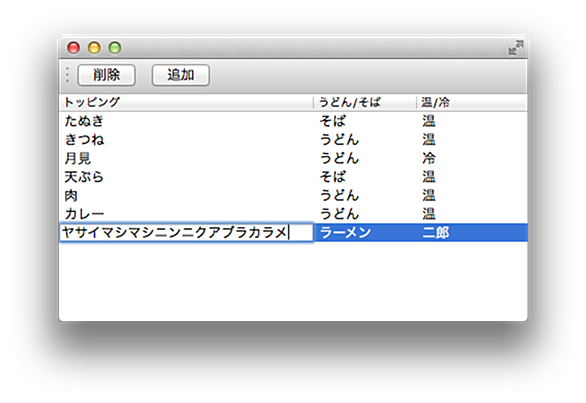Sort by the 温/冷 column header

[472, 102]
